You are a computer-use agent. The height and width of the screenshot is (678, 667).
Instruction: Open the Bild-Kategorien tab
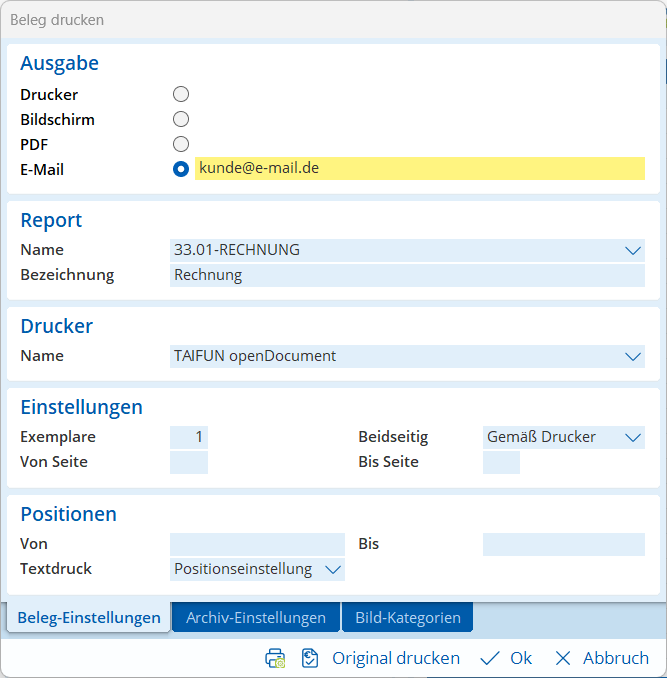pyautogui.click(x=407, y=618)
